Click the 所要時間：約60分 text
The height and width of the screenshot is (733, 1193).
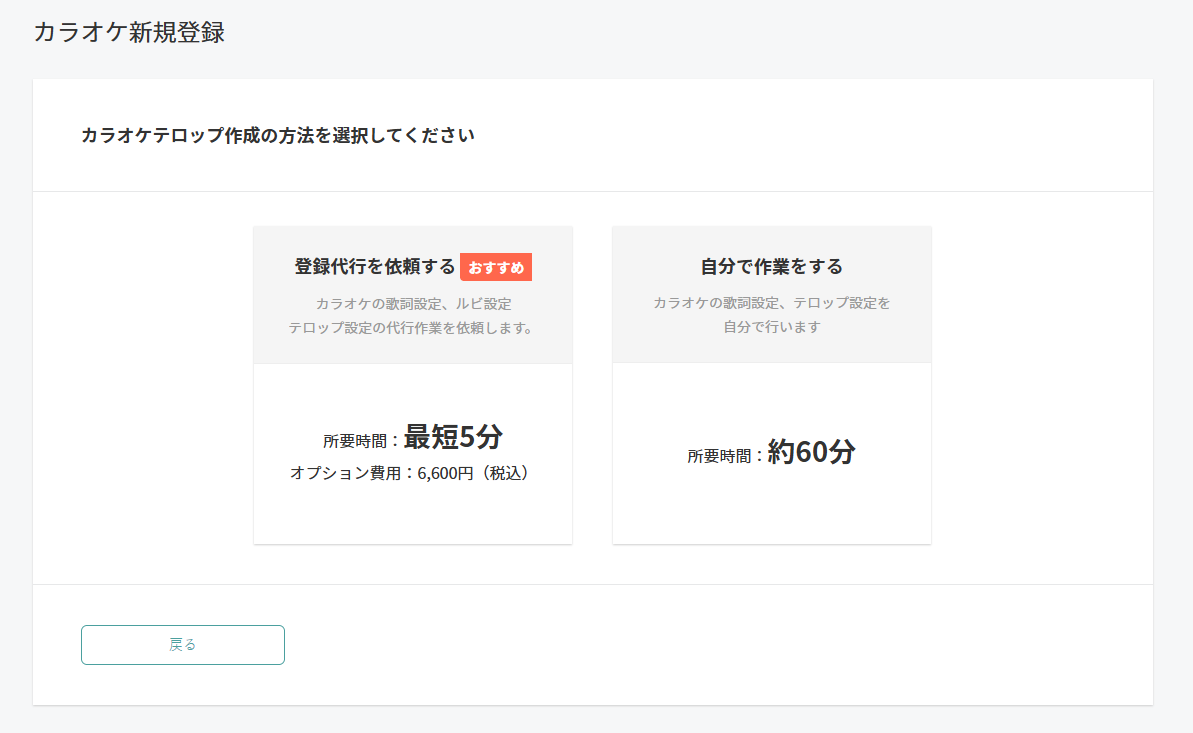(771, 452)
